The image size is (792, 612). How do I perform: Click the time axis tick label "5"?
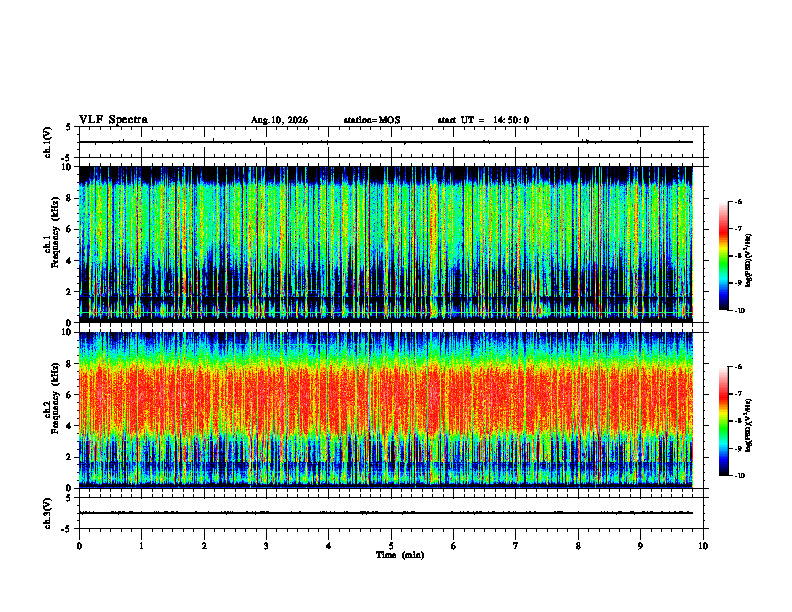tap(391, 546)
